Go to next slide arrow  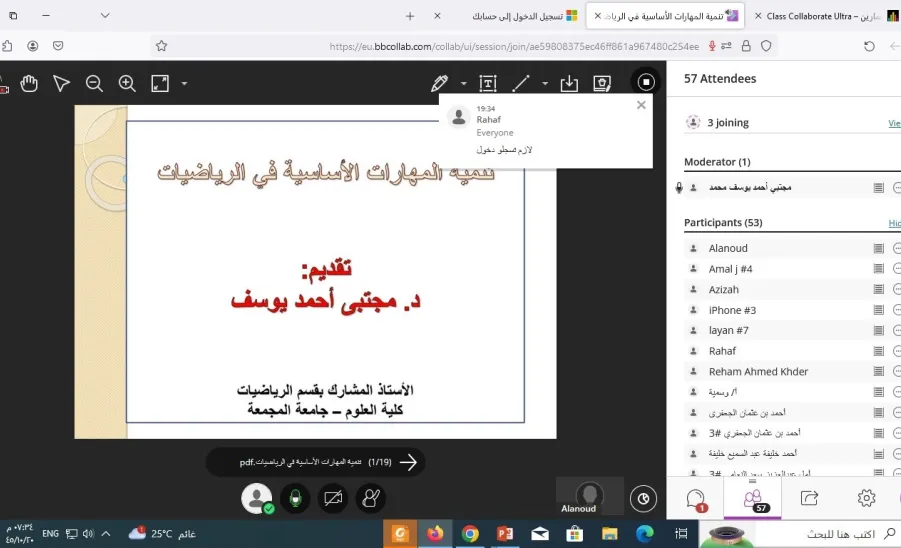[x=408, y=462]
